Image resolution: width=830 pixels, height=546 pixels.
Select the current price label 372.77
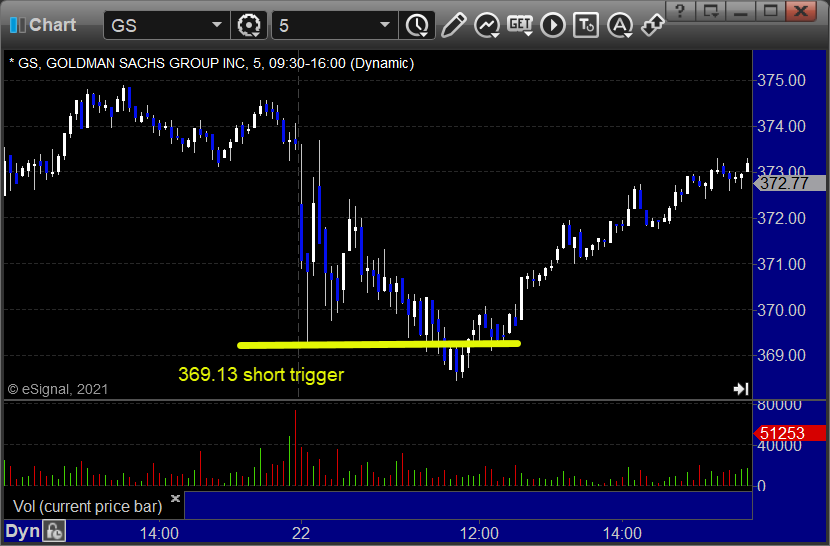(x=789, y=183)
